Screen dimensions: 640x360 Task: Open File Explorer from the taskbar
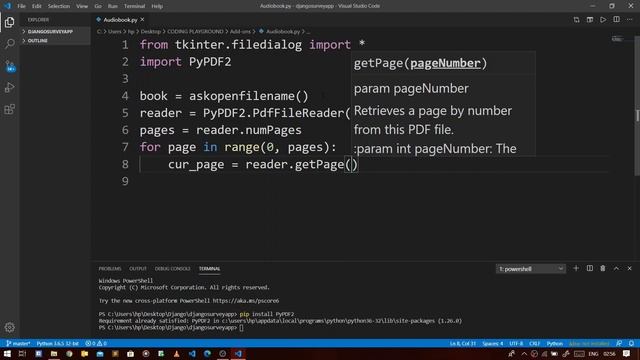tap(54, 353)
